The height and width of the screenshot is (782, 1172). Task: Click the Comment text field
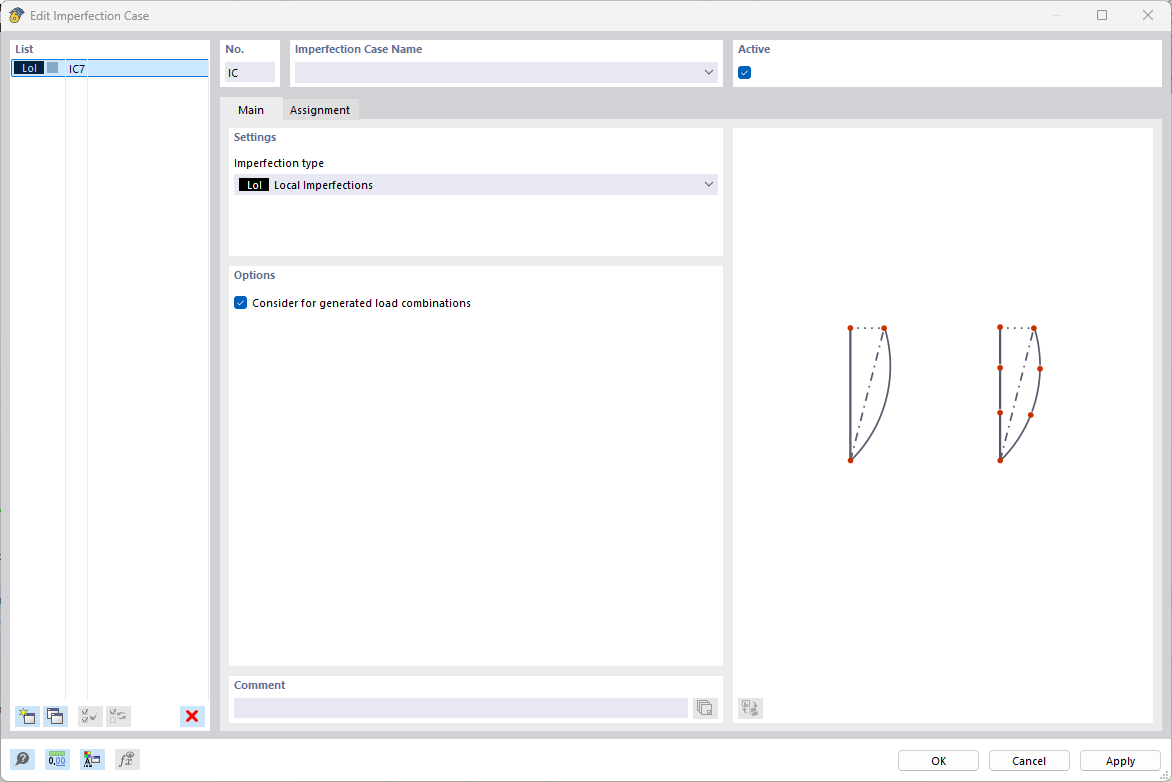(460, 708)
